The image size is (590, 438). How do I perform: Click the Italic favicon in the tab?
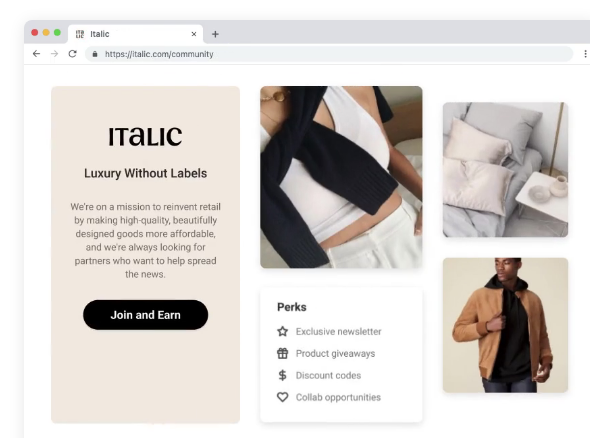(80, 34)
